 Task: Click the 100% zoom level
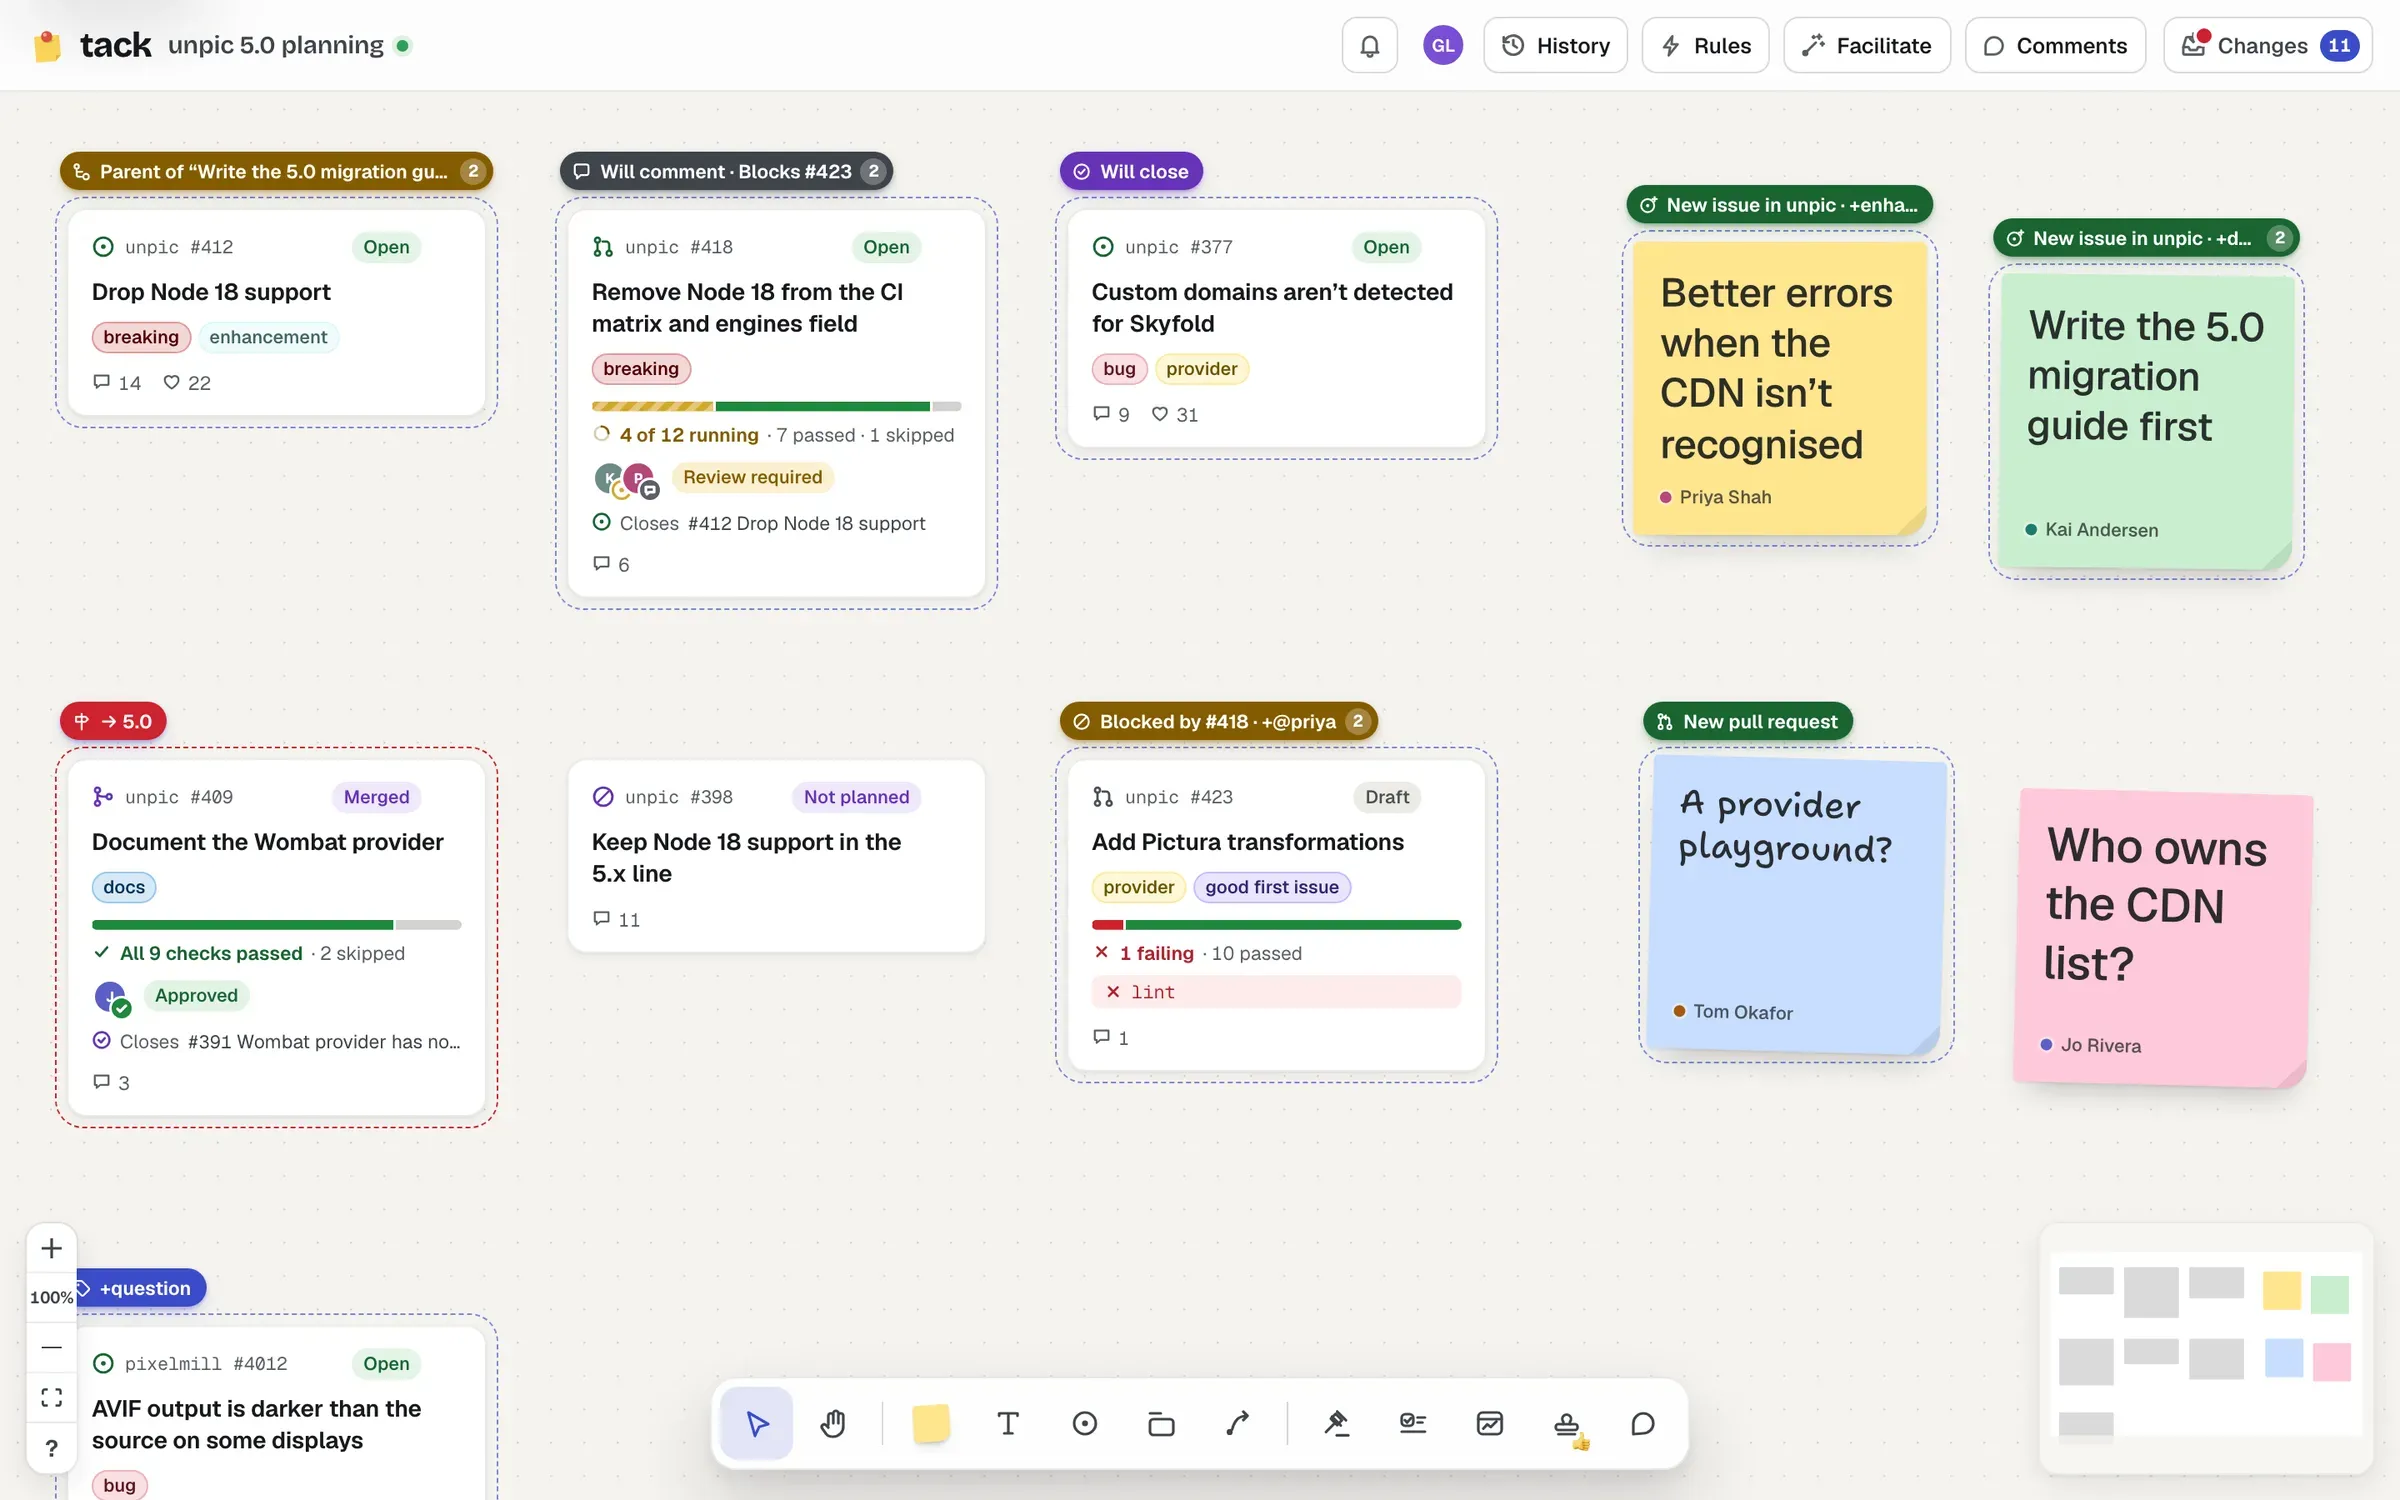click(x=52, y=1297)
